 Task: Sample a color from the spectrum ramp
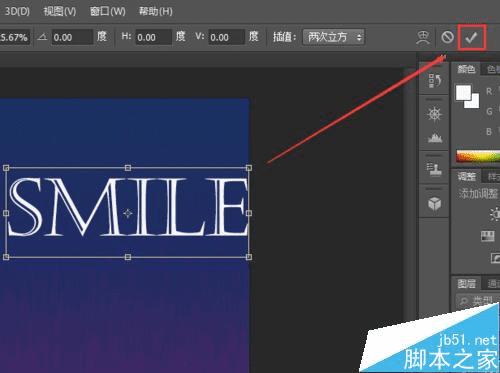[478, 157]
